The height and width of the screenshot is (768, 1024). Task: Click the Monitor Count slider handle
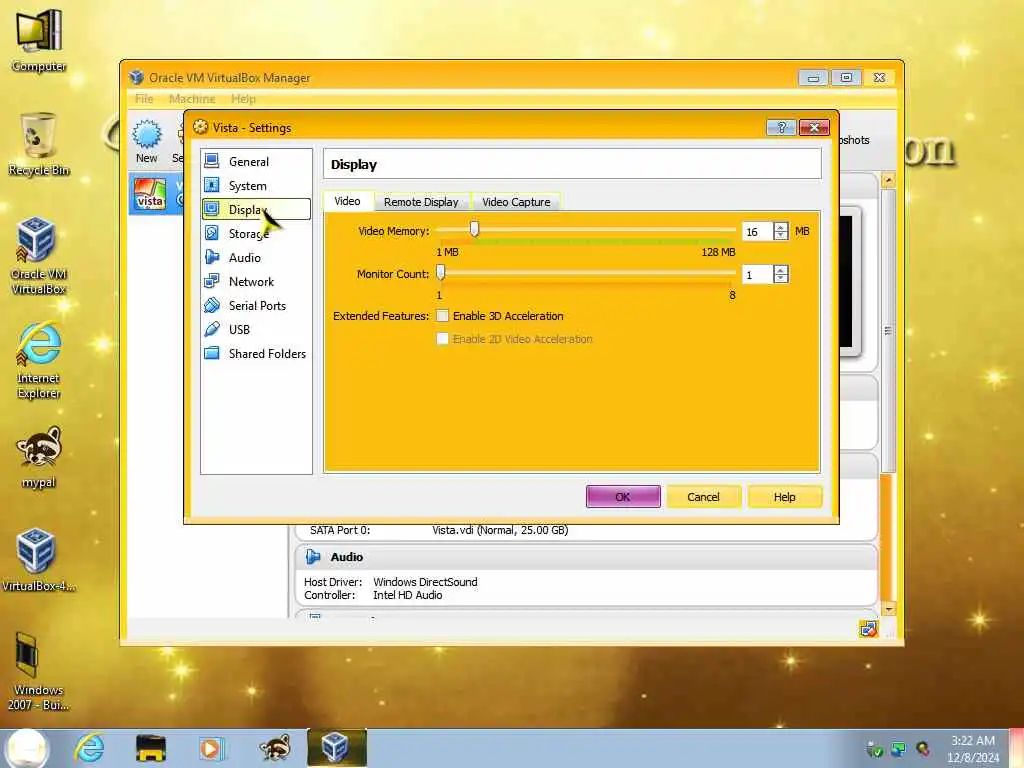441,272
